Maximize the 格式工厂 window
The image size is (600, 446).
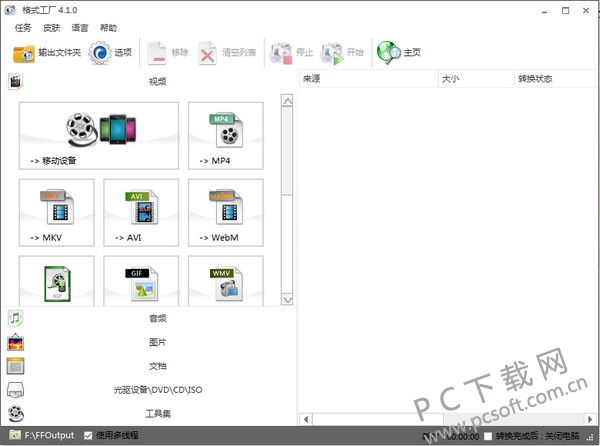[x=566, y=11]
